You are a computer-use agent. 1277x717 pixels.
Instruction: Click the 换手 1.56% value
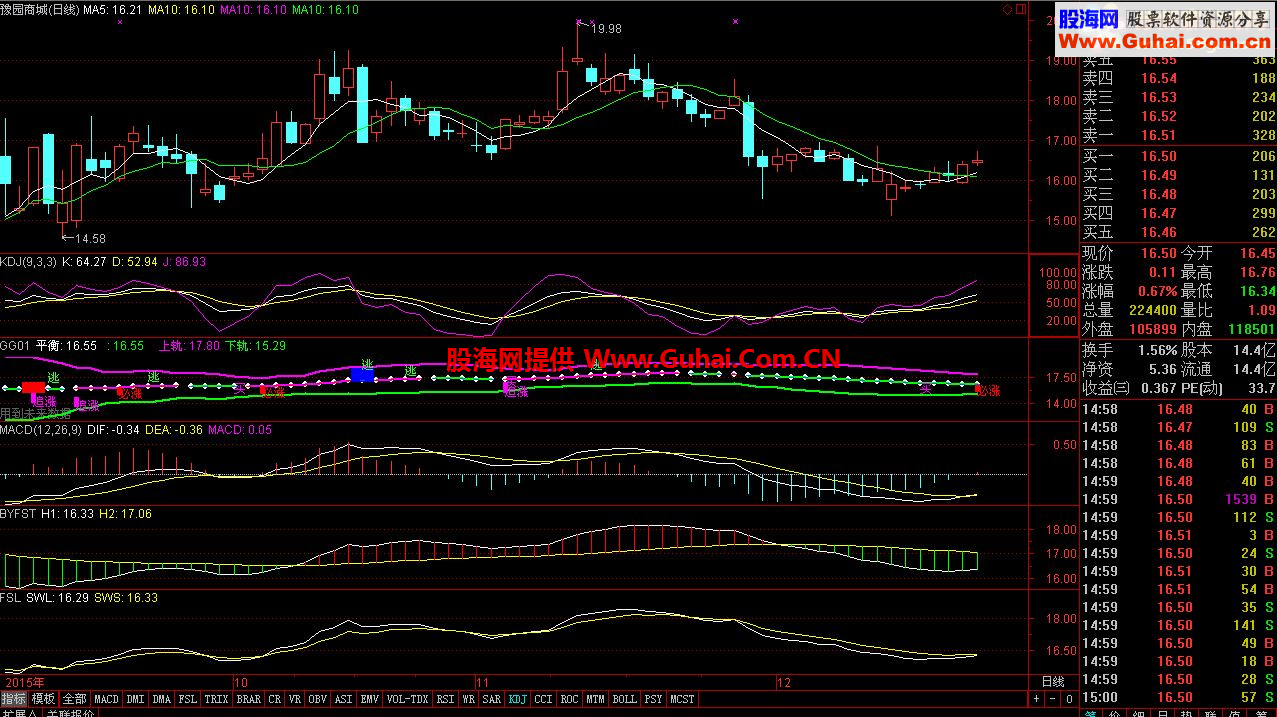[1157, 350]
